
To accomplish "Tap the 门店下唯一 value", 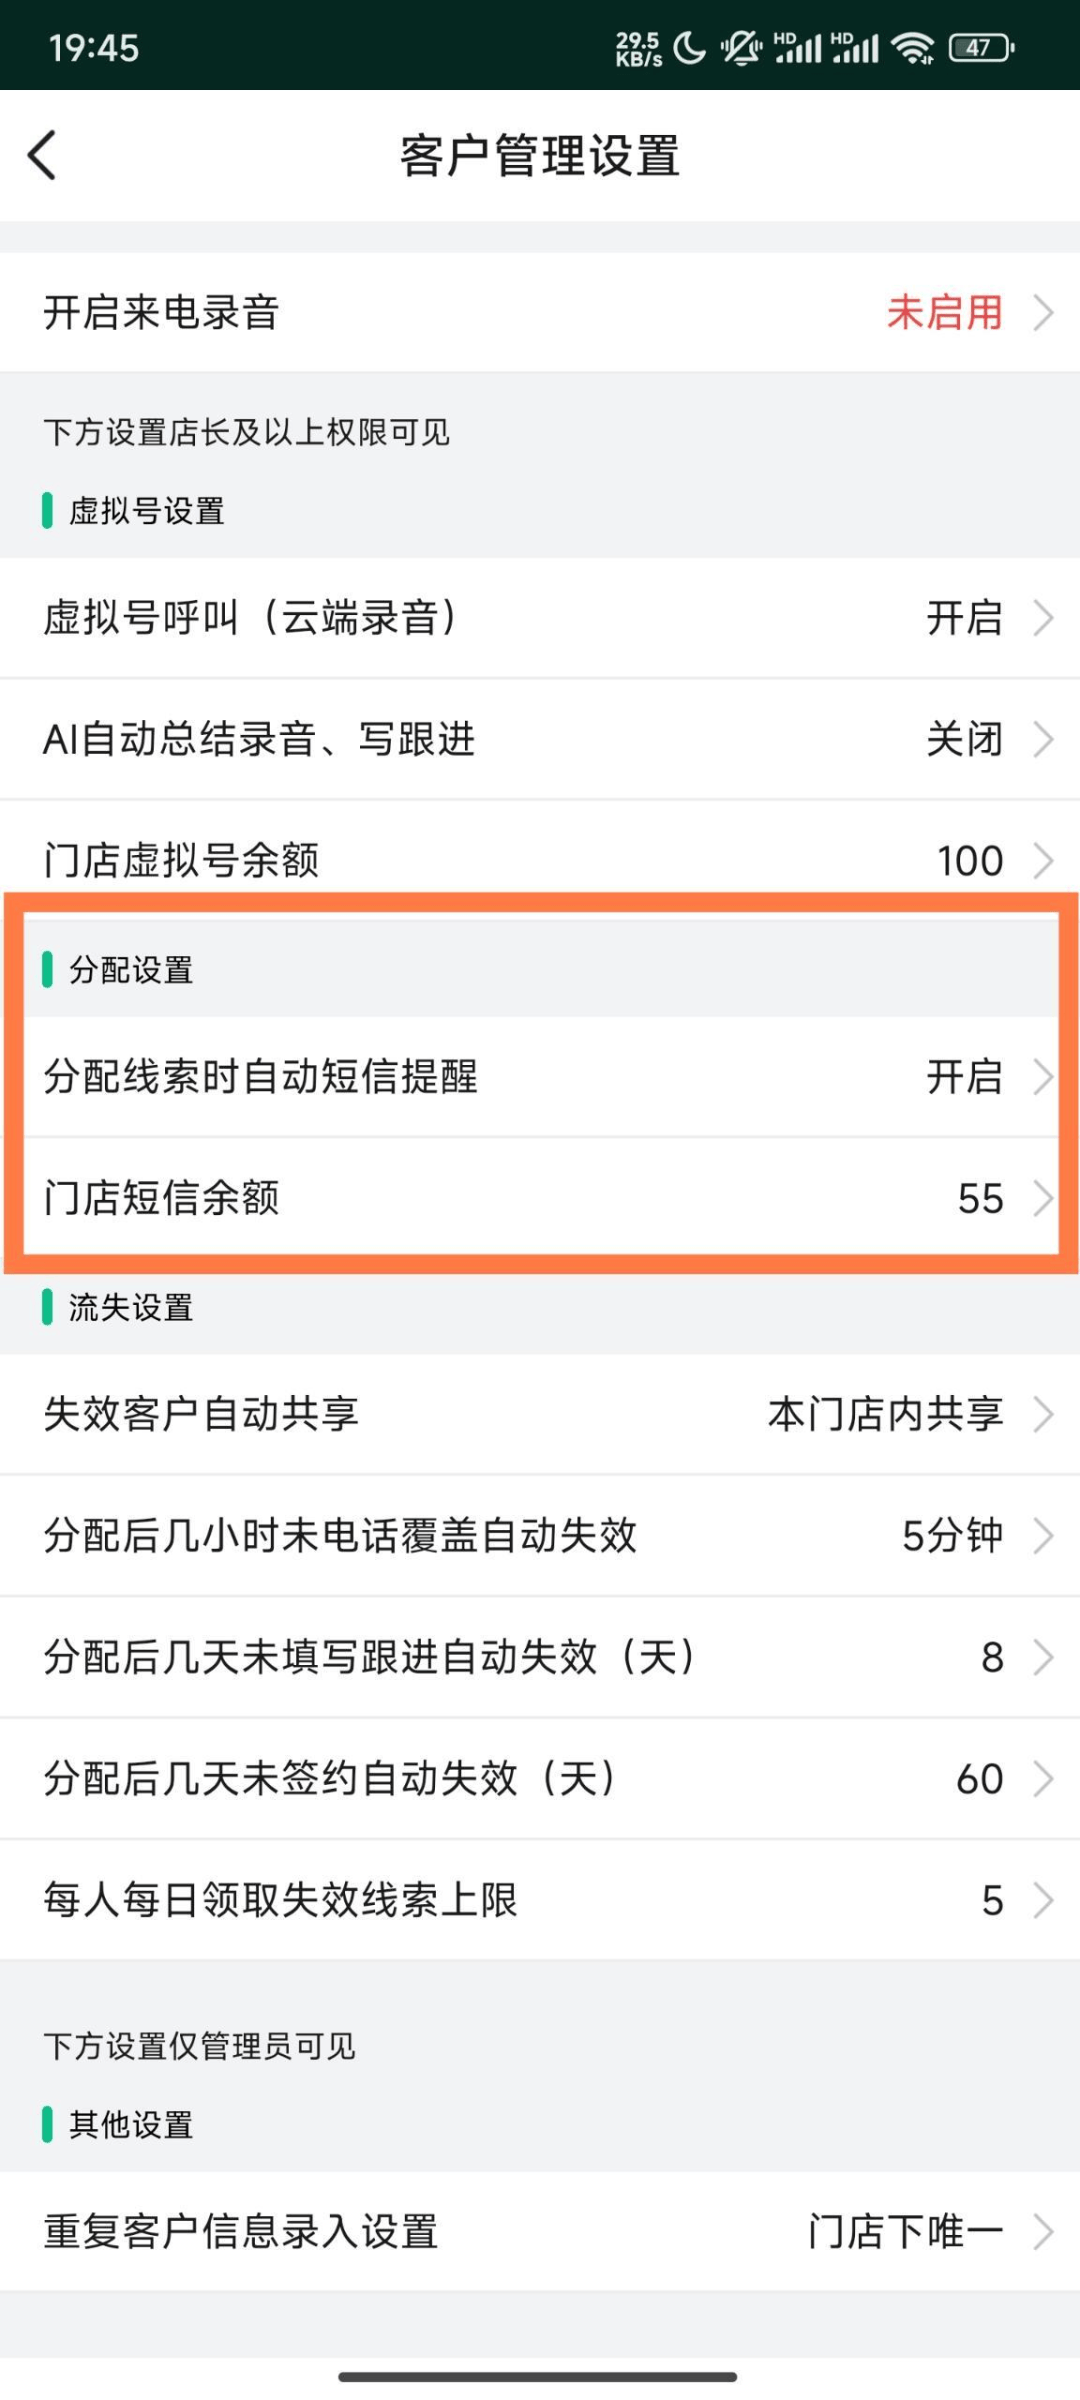I will 905,2231.
